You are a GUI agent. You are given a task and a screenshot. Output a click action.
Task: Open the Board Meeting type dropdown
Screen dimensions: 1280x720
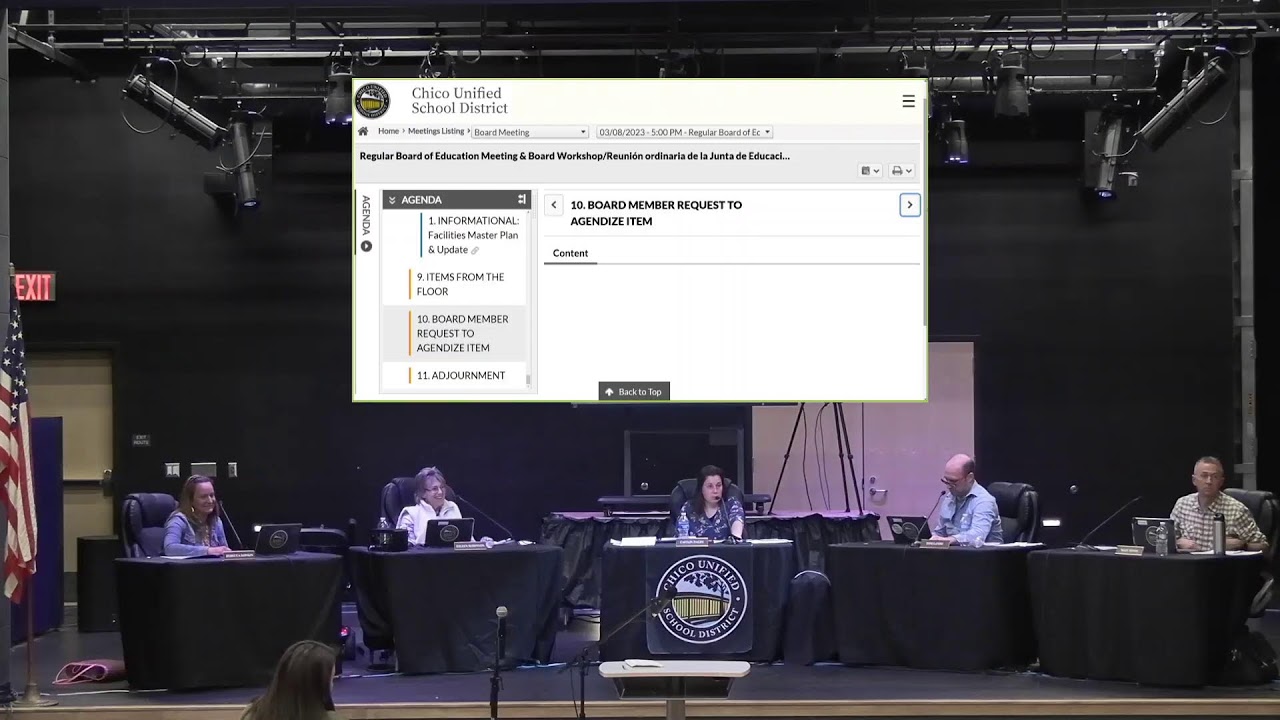530,132
